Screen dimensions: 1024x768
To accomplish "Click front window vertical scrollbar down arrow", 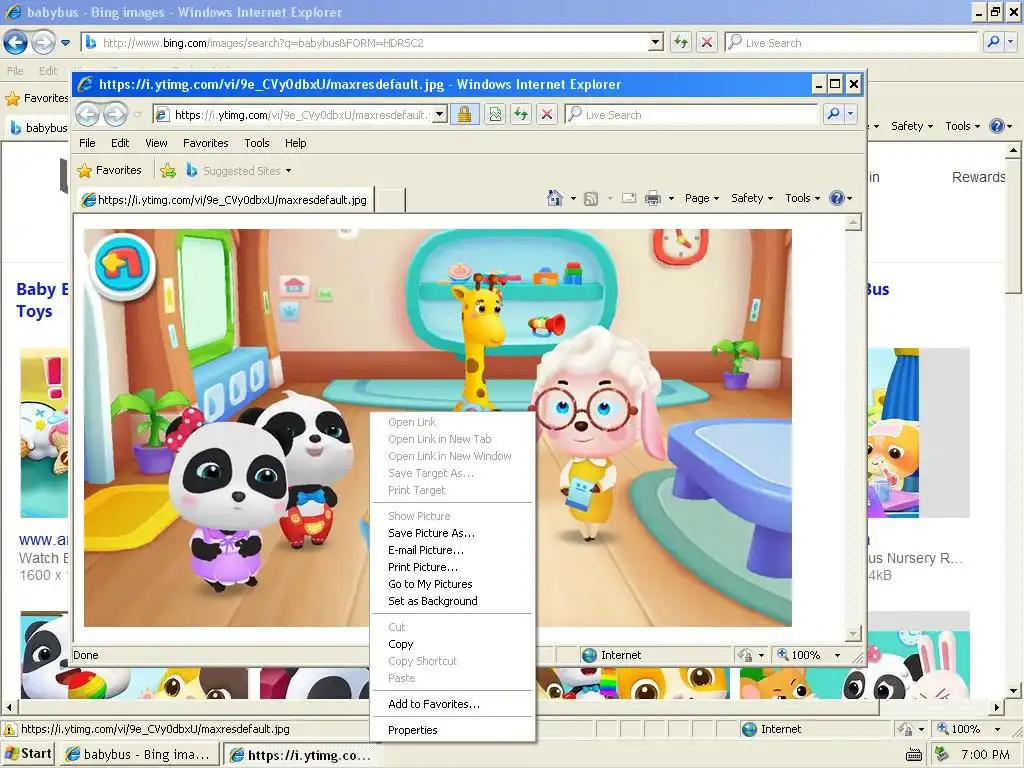I will point(853,633).
